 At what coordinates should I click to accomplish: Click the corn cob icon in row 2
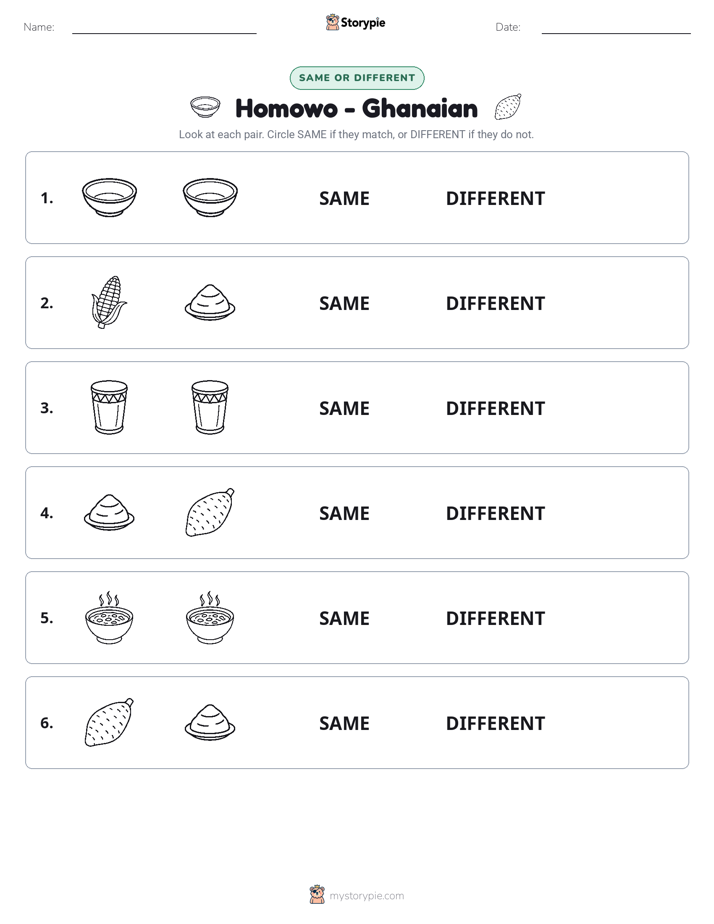pyautogui.click(x=109, y=302)
